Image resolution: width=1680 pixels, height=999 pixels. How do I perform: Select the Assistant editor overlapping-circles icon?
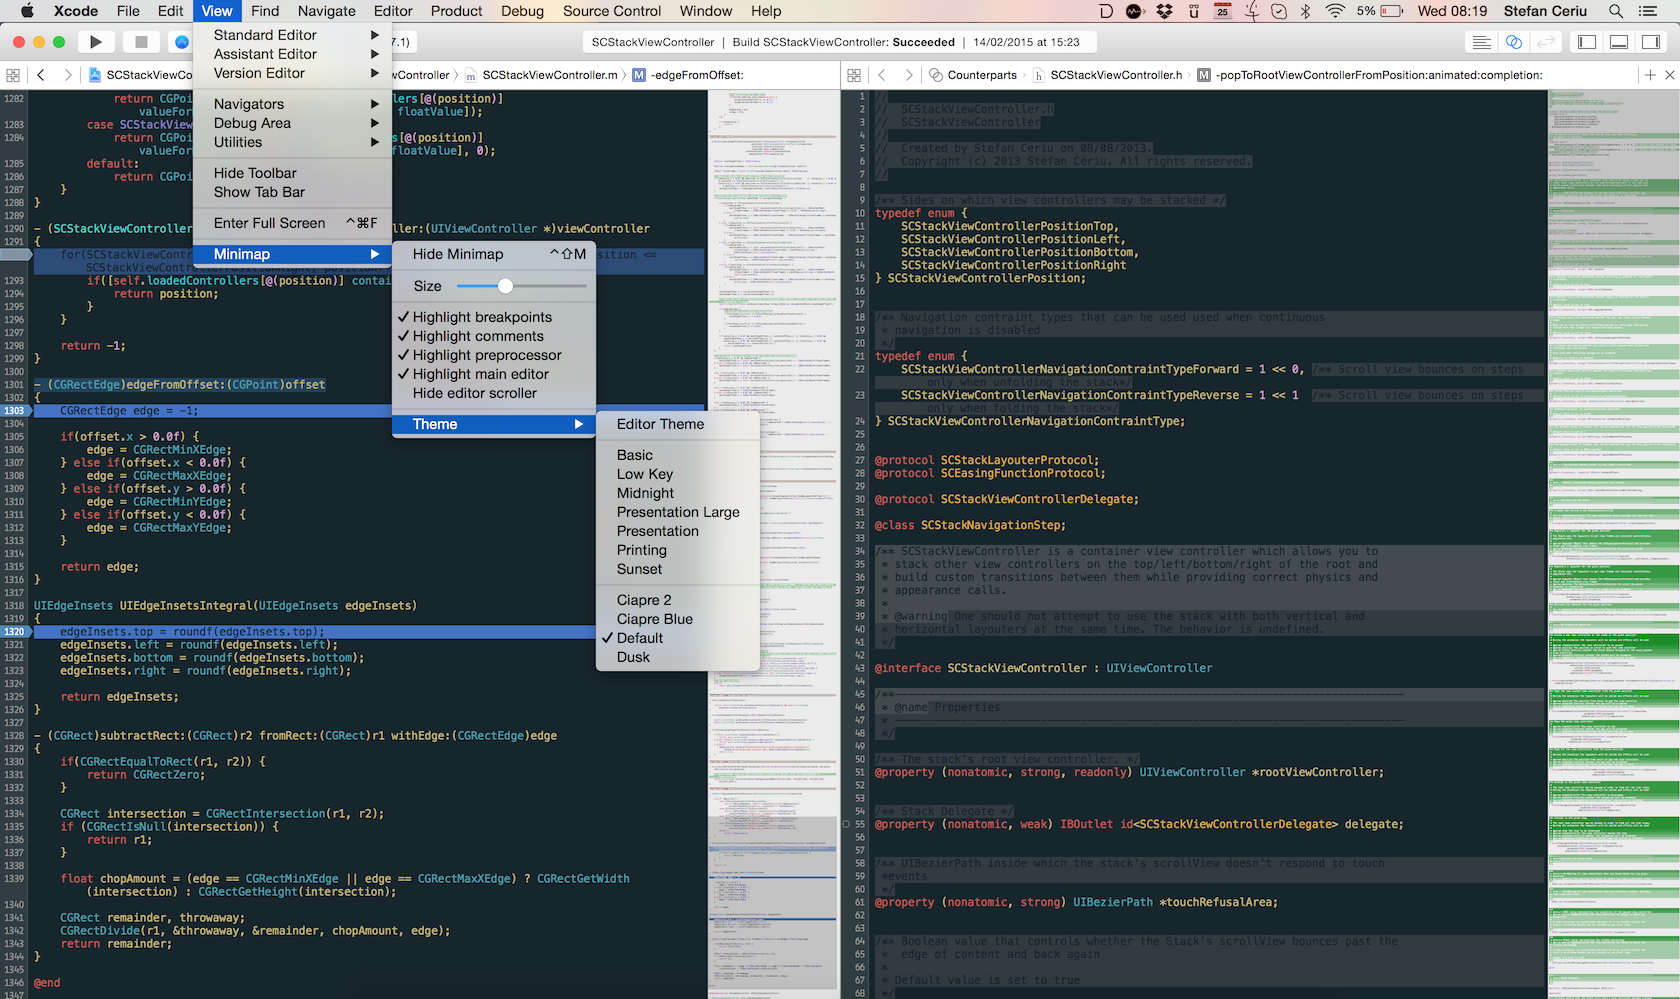pyautogui.click(x=1514, y=42)
